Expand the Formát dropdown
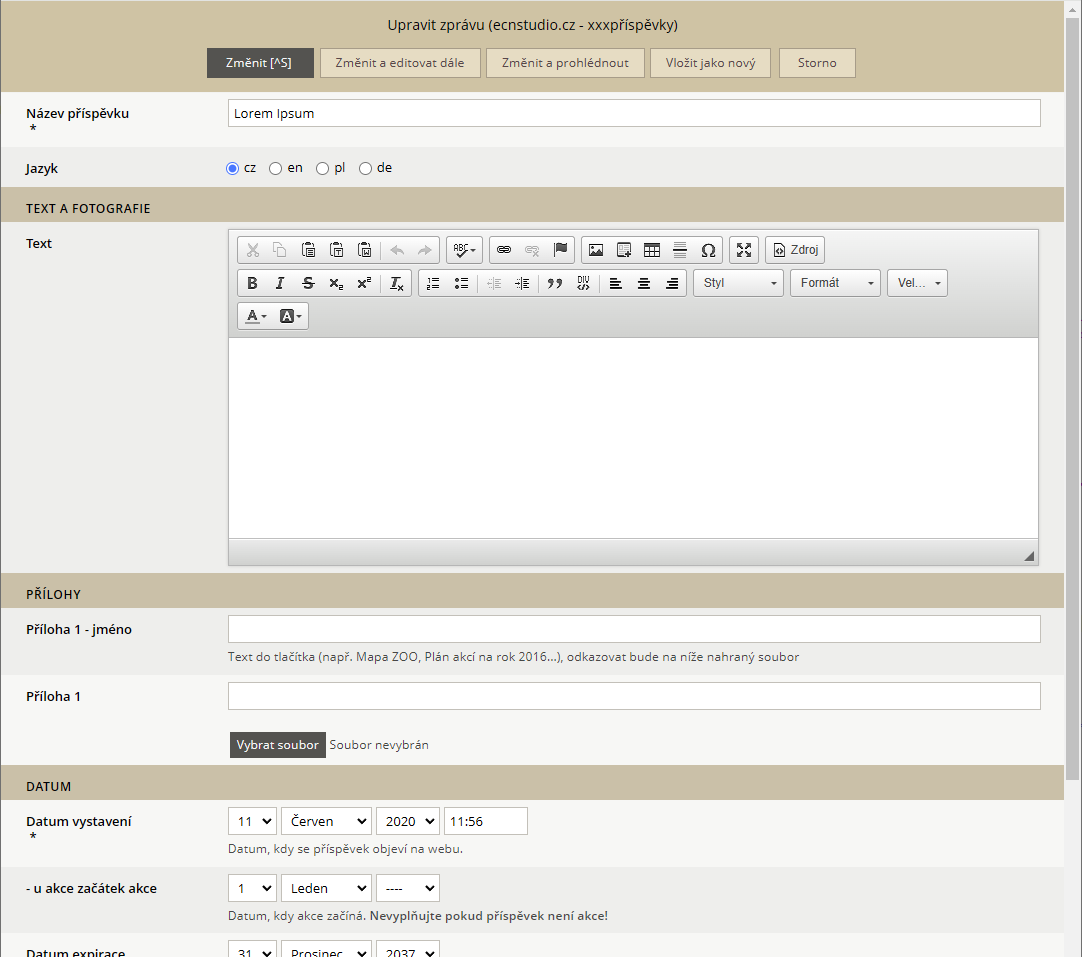The width and height of the screenshot is (1082, 957). (835, 283)
